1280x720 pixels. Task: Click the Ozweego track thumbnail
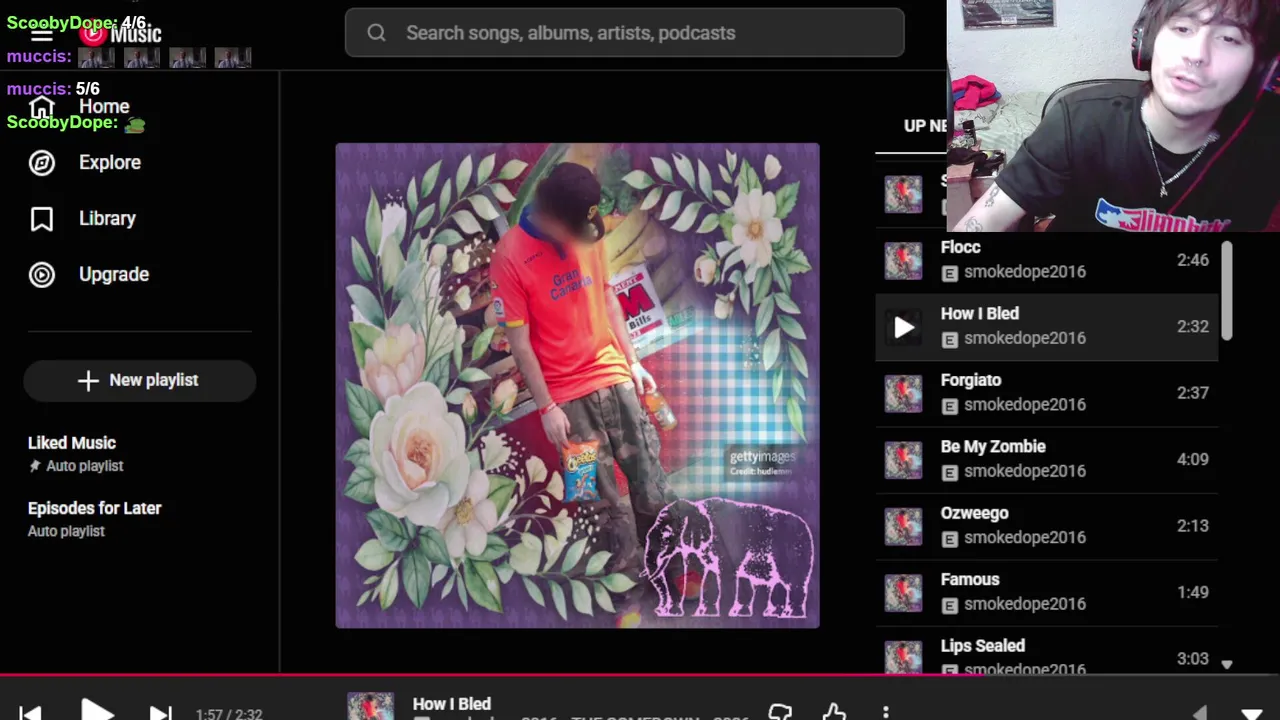click(x=903, y=526)
